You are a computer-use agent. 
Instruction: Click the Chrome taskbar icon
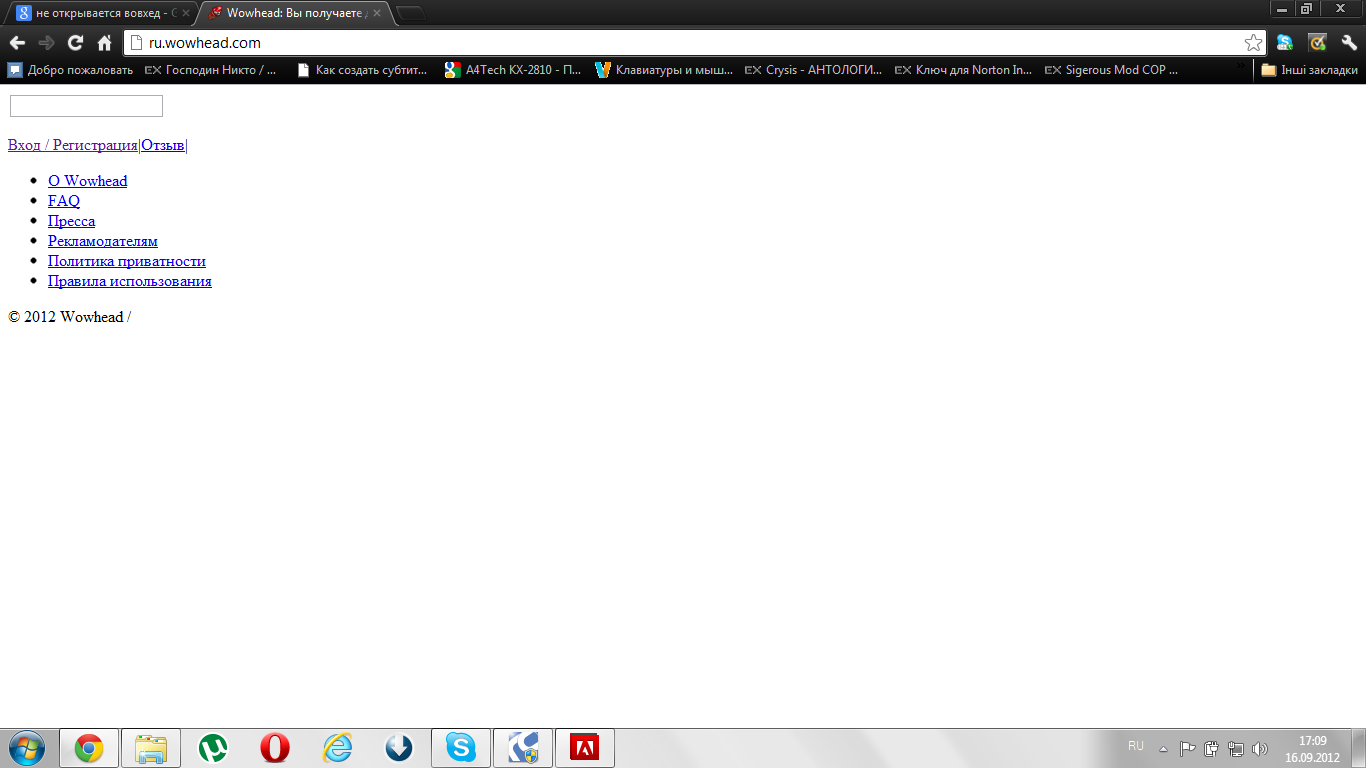(89, 748)
